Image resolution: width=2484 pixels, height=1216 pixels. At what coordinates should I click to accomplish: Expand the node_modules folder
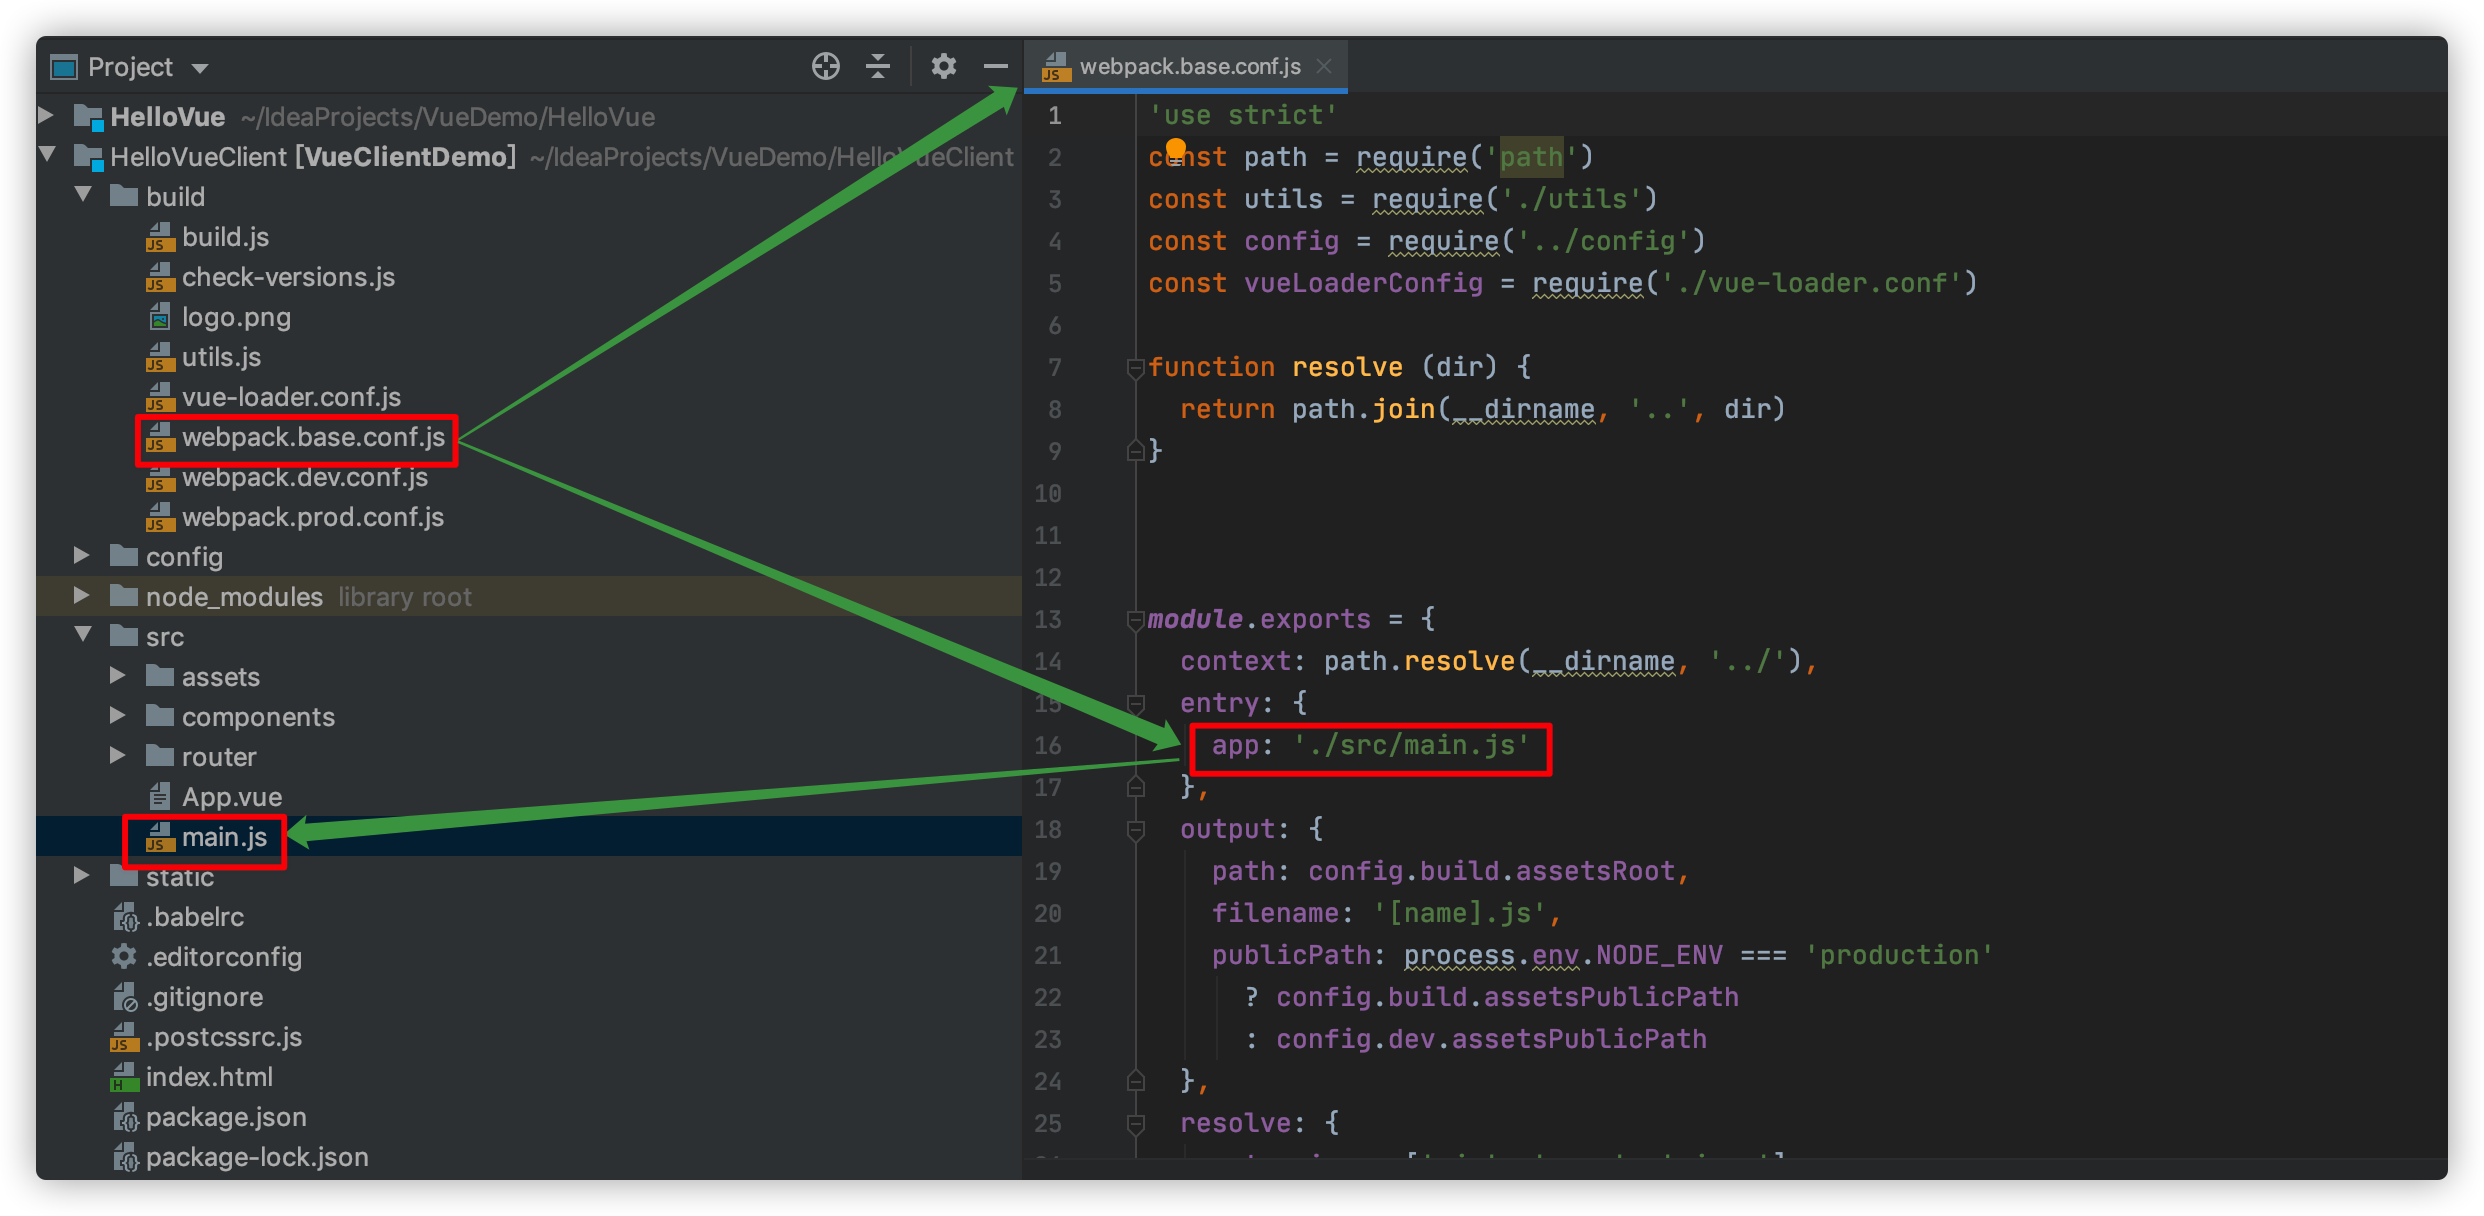pos(82,596)
